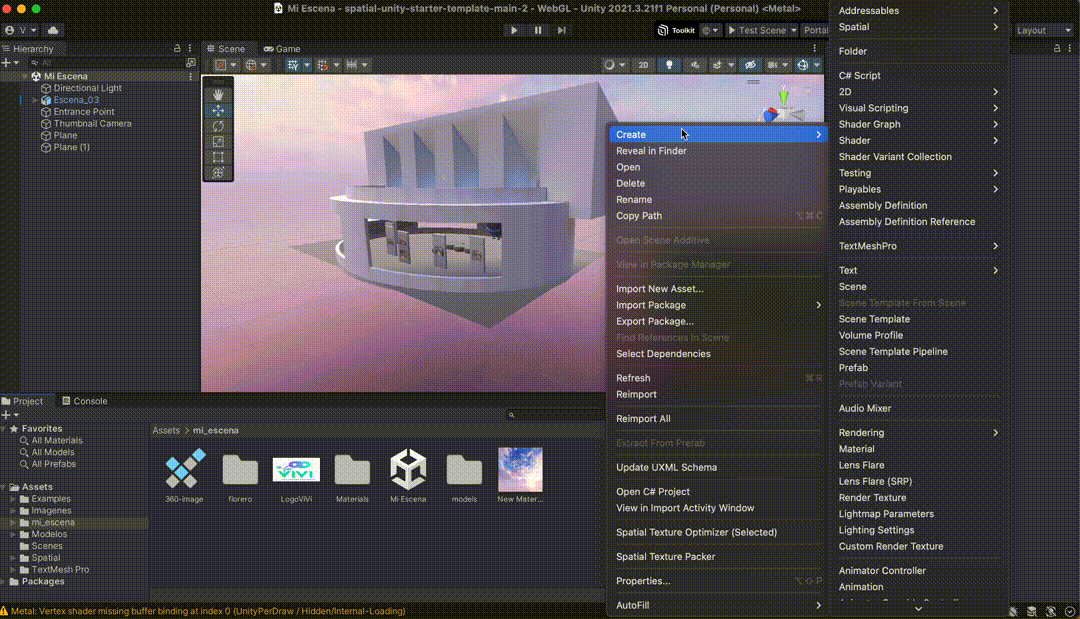The image size is (1080, 619).
Task: Open the Test Scene dropdown arrow
Action: [793, 30]
